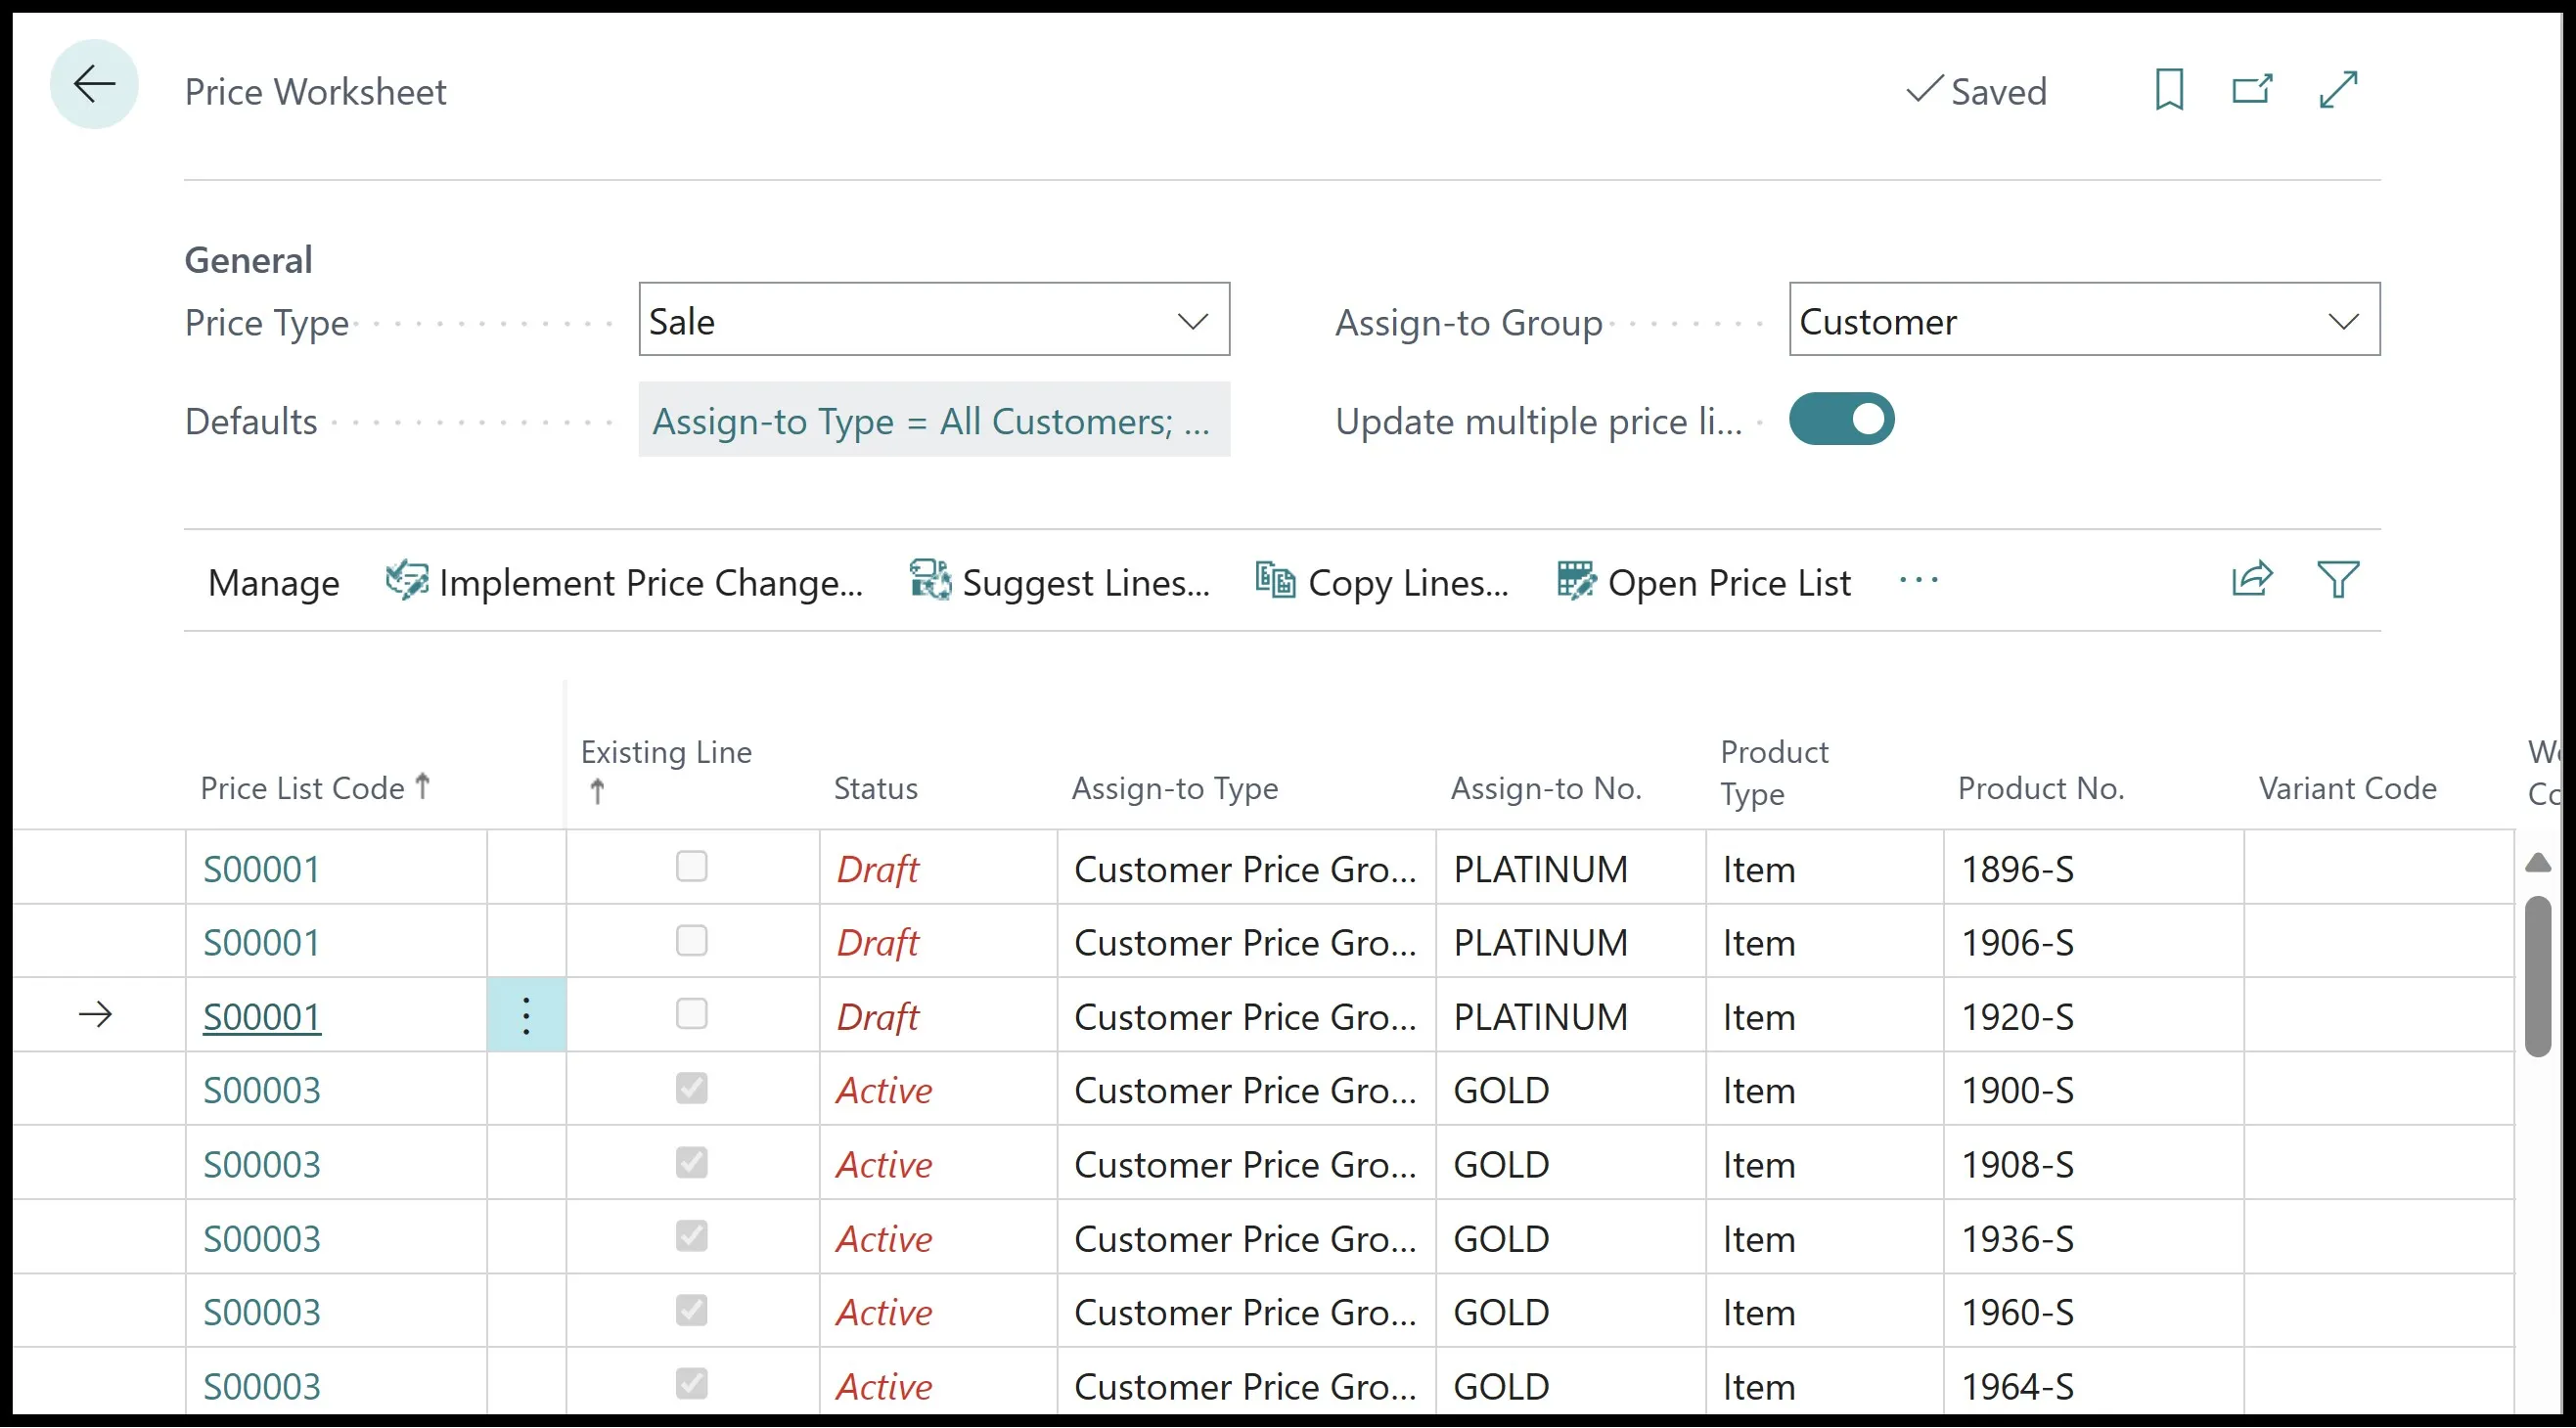The image size is (2576, 1428).
Task: Open the page in a new window
Action: coord(2253,90)
